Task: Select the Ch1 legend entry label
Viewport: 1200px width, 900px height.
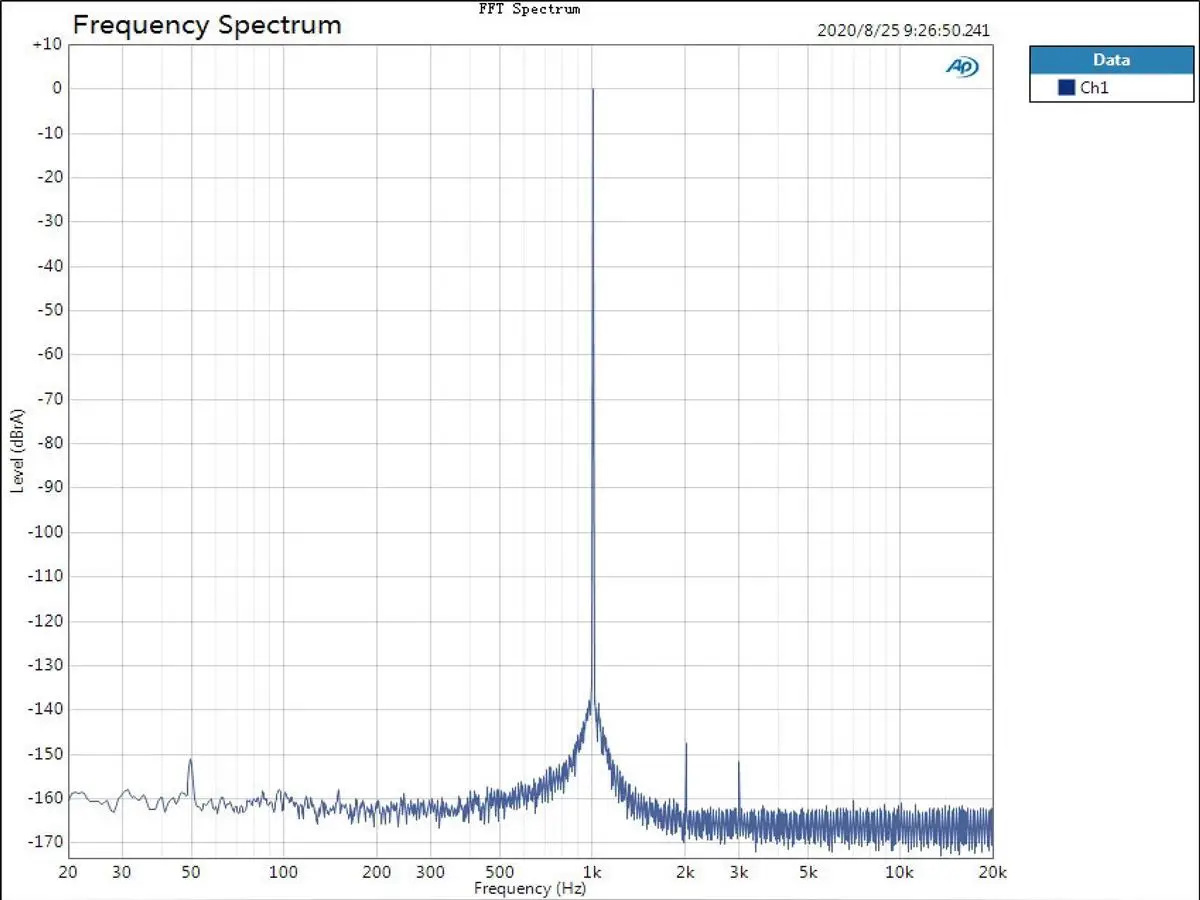Action: click(1095, 88)
